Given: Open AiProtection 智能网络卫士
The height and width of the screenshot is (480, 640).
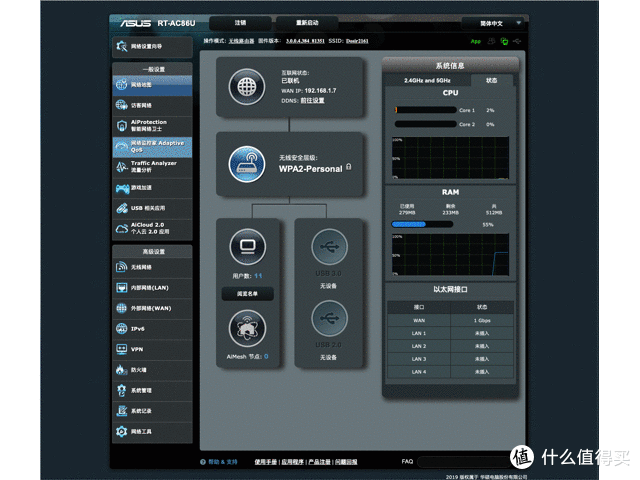Looking at the screenshot, I should 152,126.
